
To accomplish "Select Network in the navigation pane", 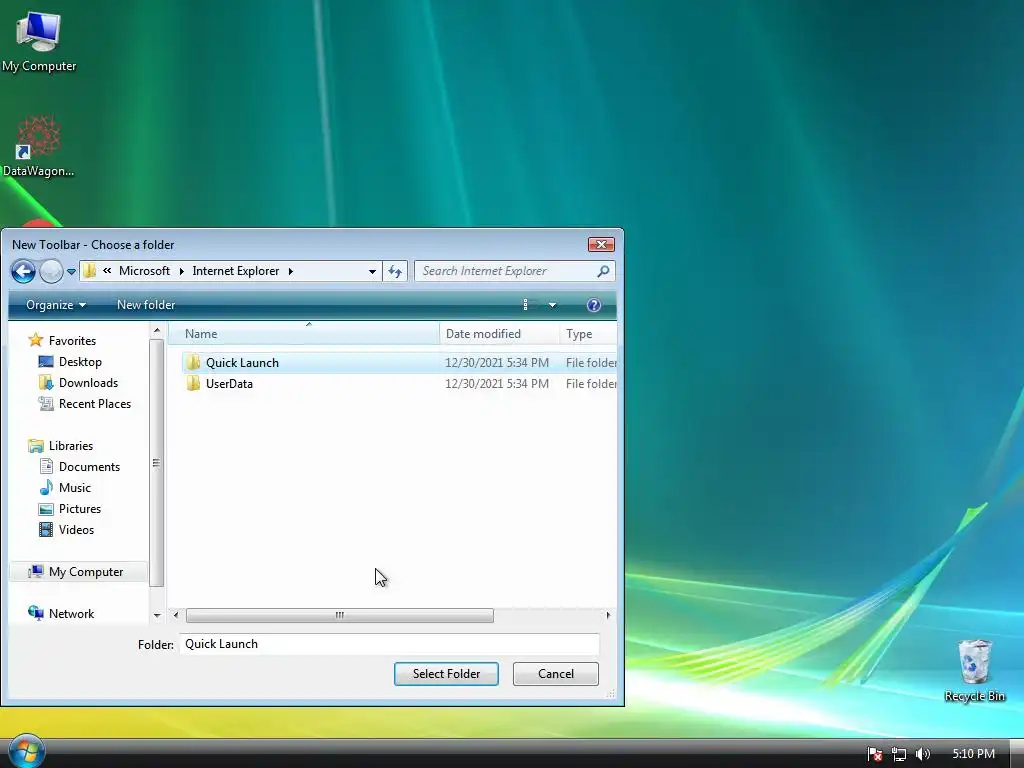I will tap(71, 614).
